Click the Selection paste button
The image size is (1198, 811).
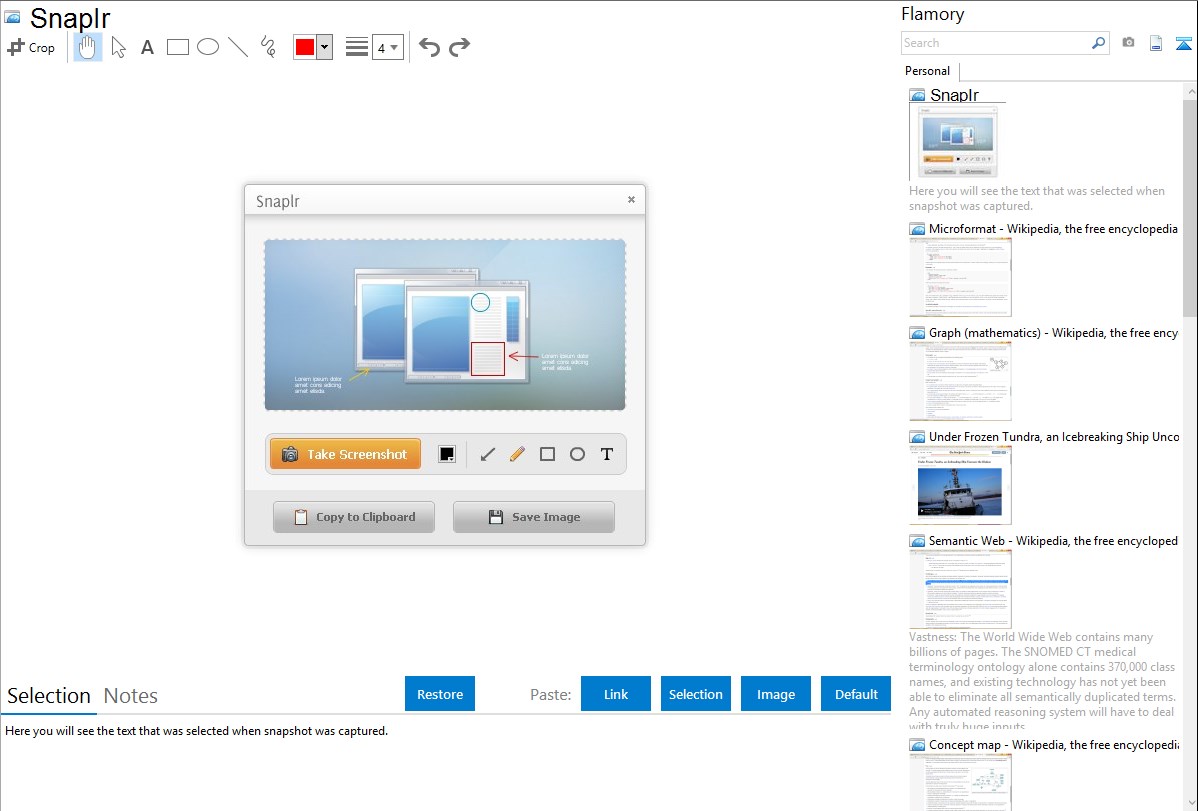[695, 694]
